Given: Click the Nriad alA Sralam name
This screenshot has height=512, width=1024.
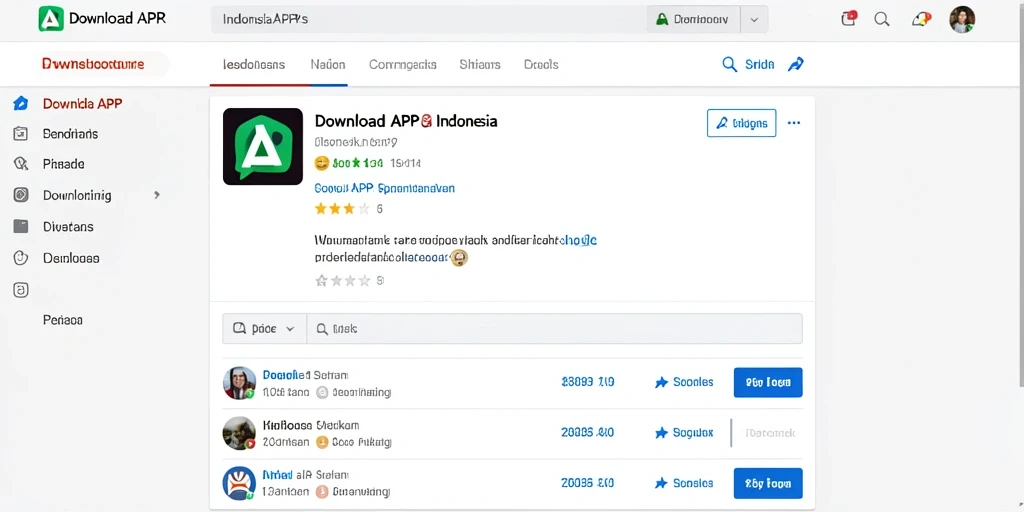Looking at the screenshot, I should coord(306,475).
